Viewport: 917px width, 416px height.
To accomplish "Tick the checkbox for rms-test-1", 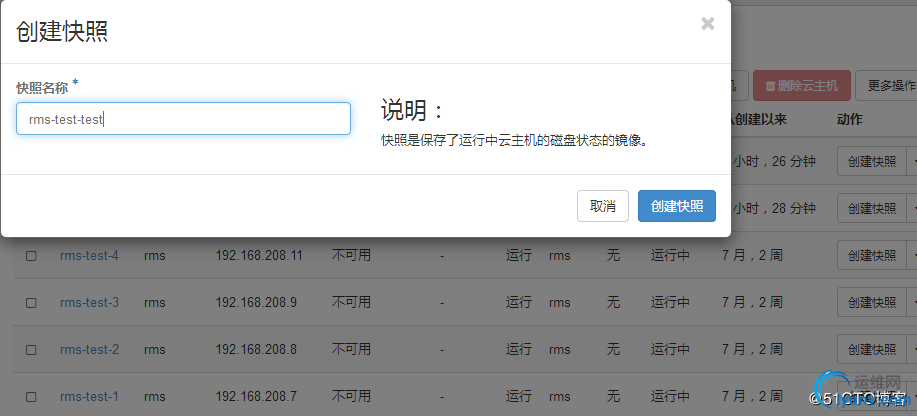I will 31,397.
